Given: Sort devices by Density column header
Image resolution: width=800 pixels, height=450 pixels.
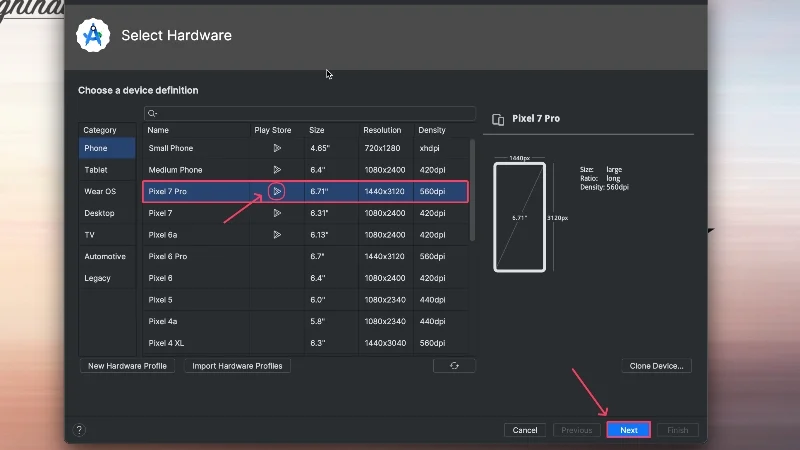Looking at the screenshot, I should point(432,130).
